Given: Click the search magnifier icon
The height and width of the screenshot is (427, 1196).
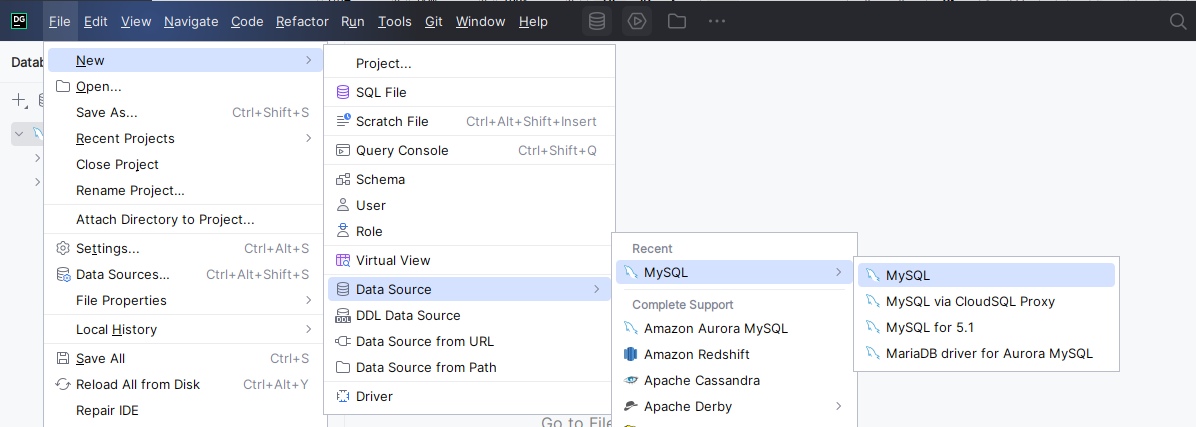Looking at the screenshot, I should tap(1178, 21).
